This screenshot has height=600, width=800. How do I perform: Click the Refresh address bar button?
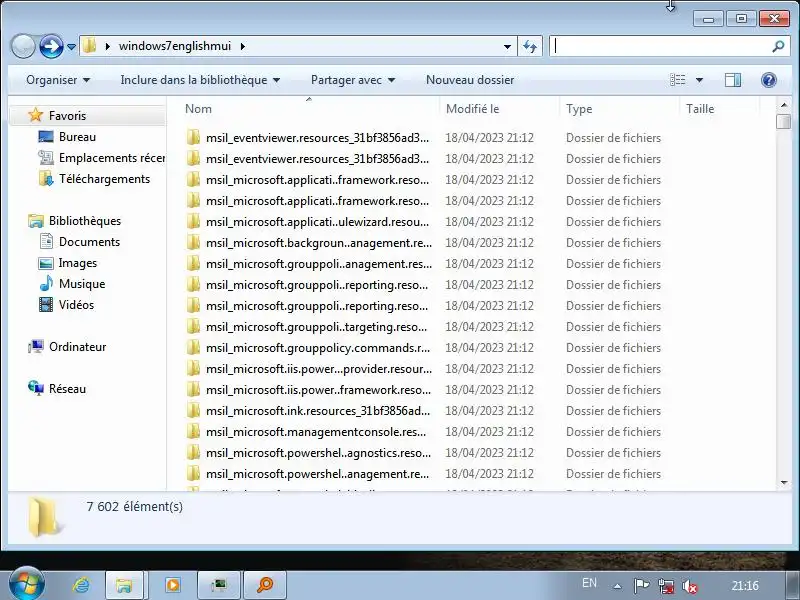530,46
